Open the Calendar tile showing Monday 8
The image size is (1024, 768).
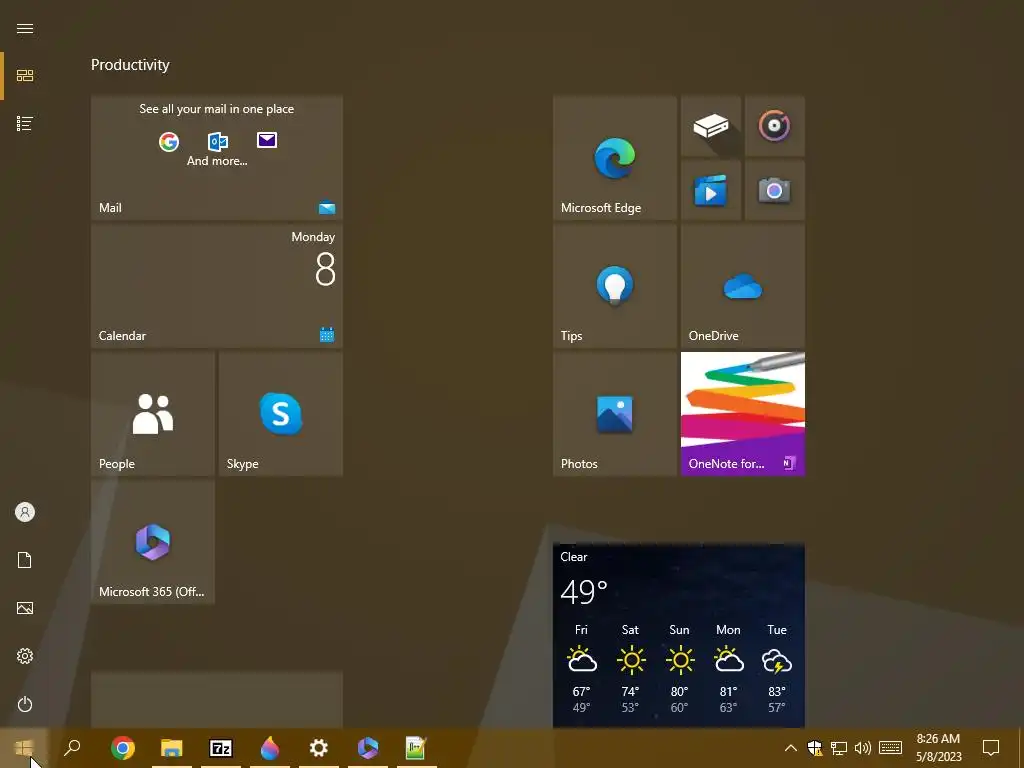coord(217,285)
